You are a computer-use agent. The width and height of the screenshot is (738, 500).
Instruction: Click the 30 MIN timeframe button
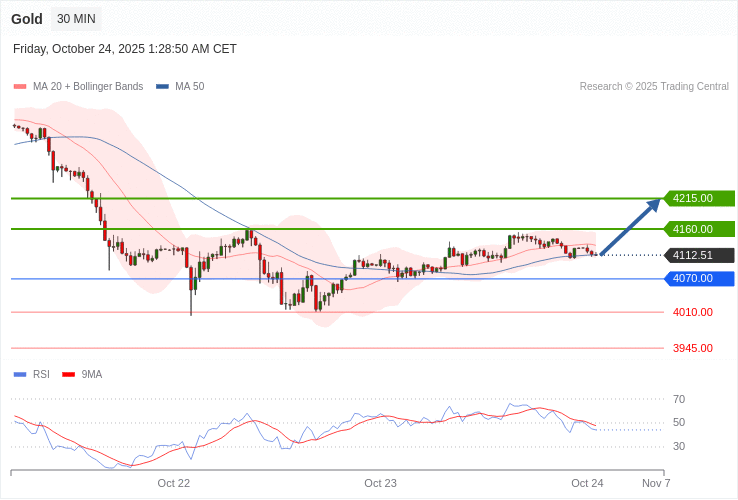[76, 19]
